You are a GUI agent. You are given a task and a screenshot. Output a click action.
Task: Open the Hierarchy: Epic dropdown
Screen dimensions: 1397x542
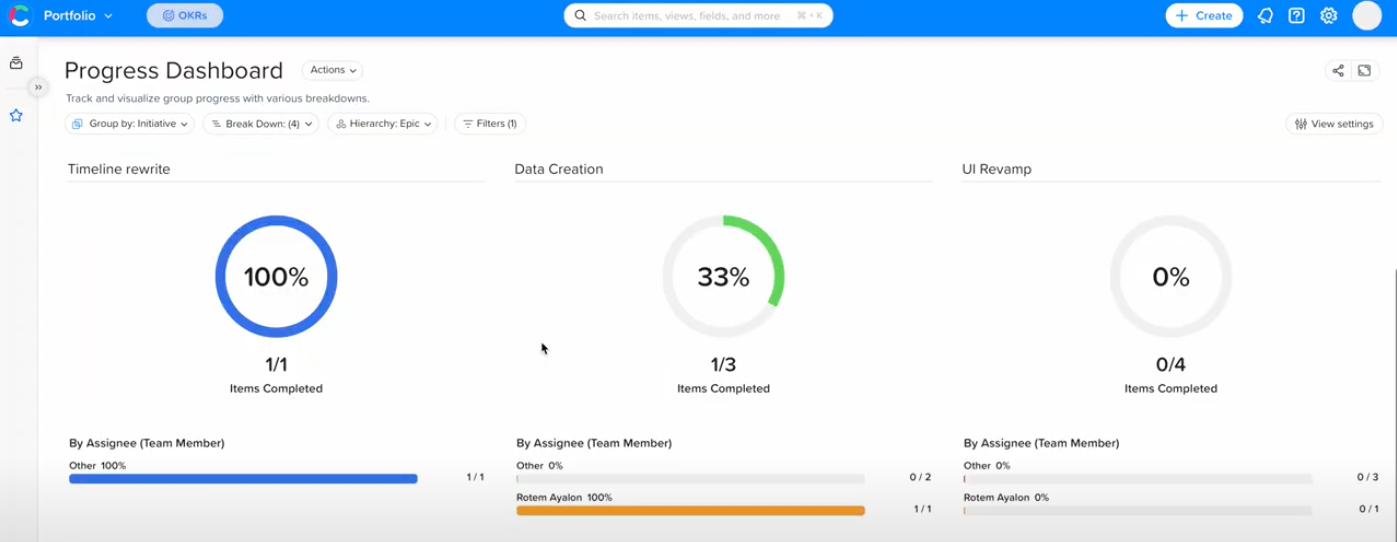(x=382, y=124)
